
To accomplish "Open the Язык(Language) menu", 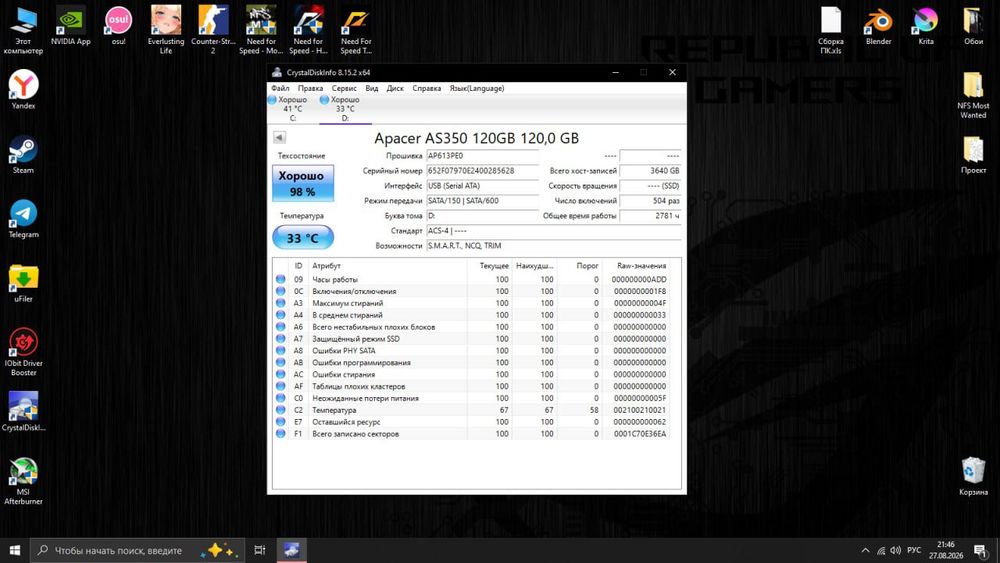I will click(x=476, y=88).
